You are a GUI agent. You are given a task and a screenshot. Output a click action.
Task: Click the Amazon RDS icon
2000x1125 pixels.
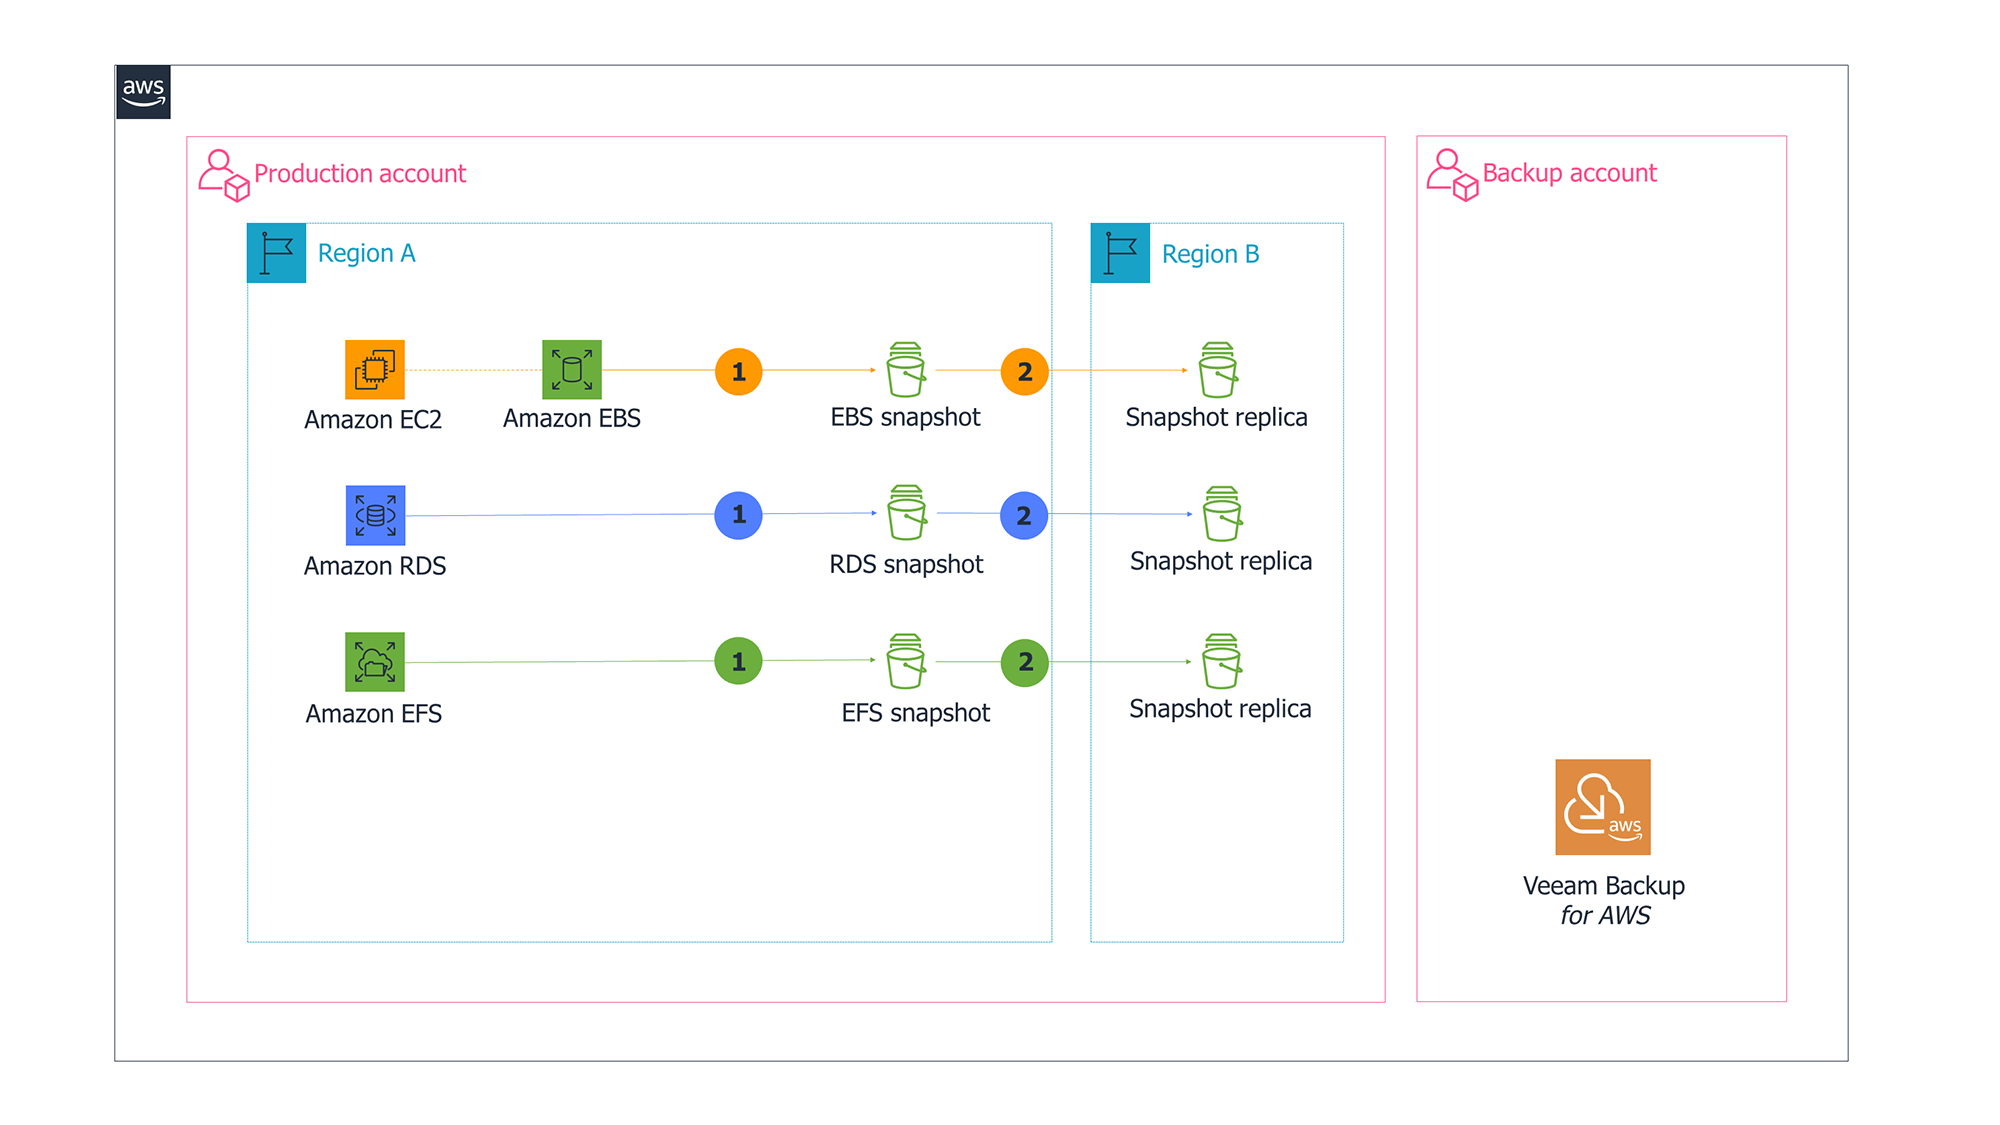click(375, 515)
